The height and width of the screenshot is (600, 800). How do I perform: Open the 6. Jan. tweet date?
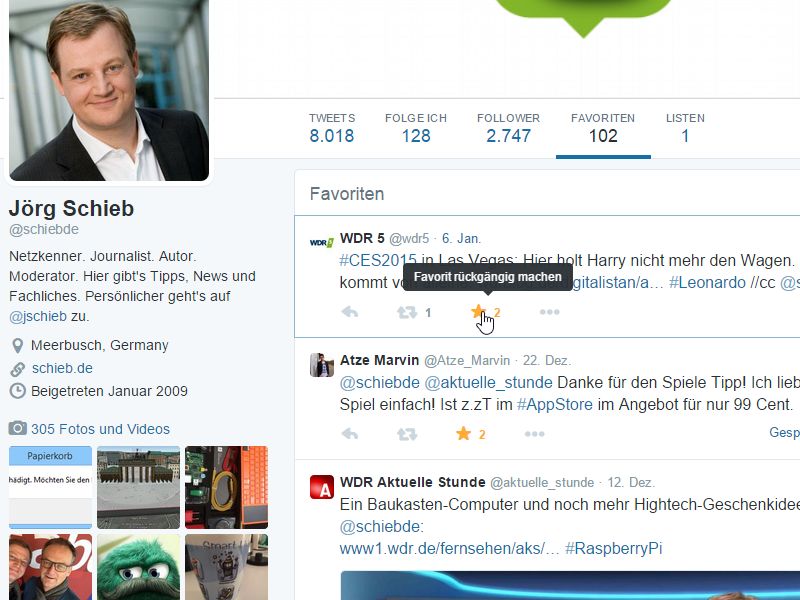tap(461, 239)
